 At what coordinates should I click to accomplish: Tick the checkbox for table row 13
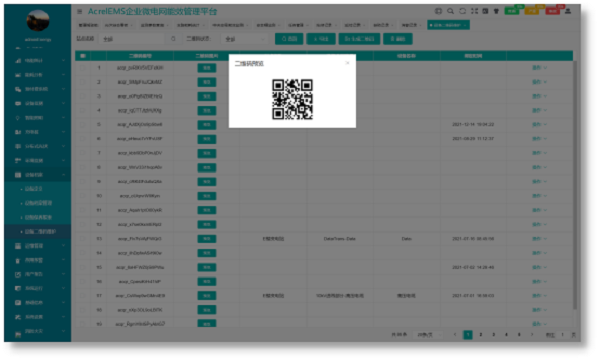(x=83, y=239)
